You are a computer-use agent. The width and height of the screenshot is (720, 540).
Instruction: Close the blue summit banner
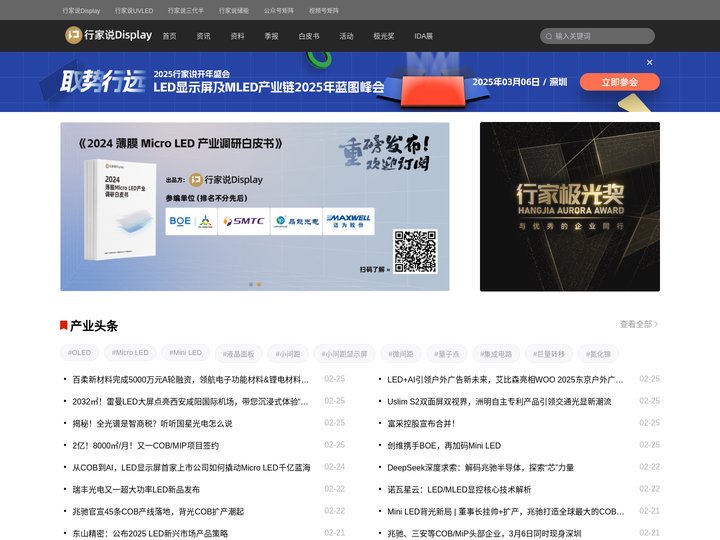pos(649,62)
